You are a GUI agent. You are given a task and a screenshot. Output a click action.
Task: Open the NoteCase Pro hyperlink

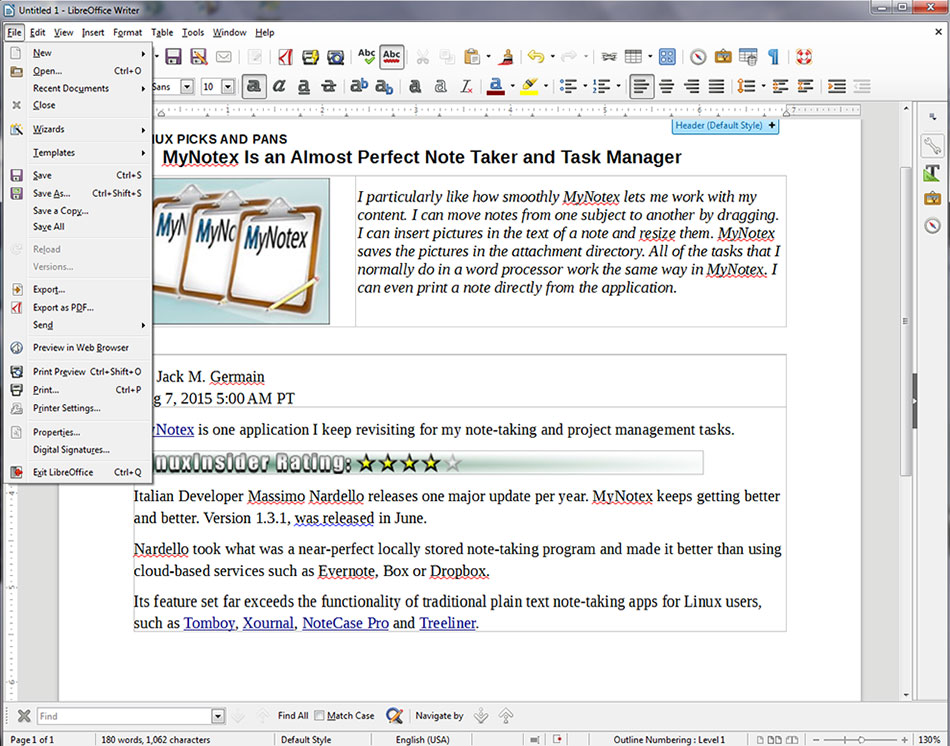pyautogui.click(x=345, y=623)
